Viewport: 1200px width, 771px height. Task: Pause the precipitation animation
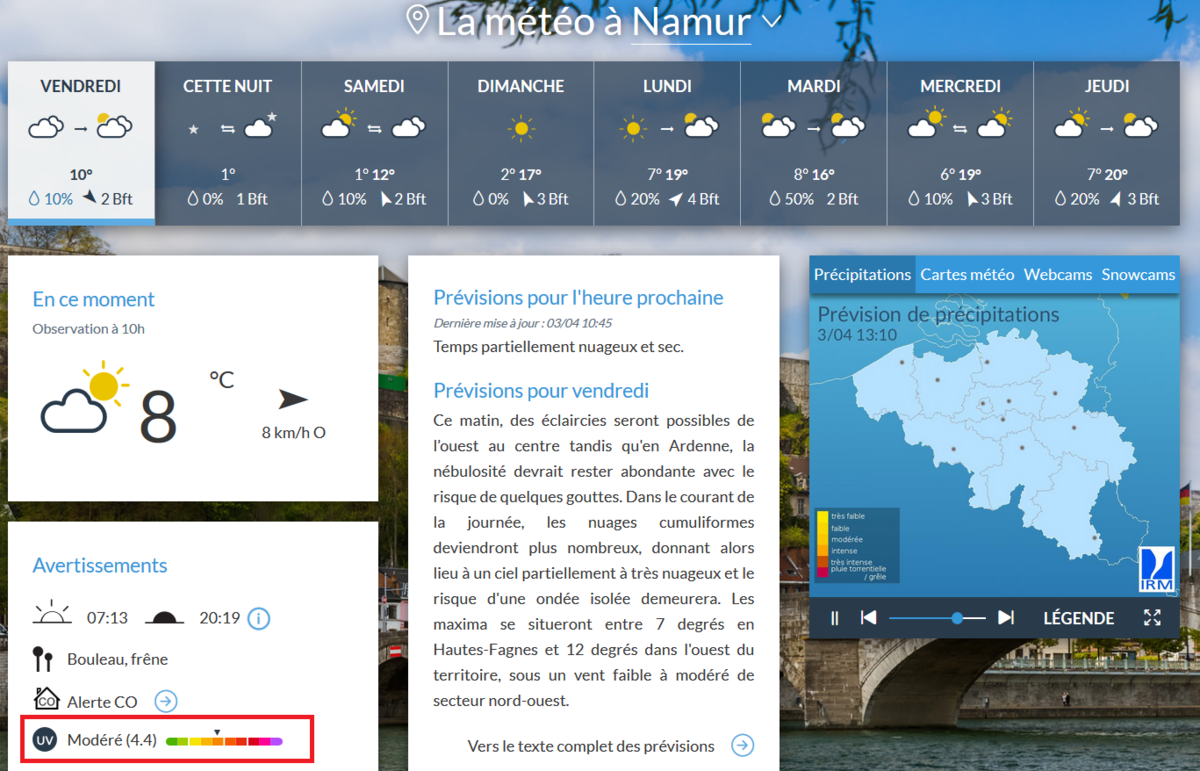[x=835, y=618]
